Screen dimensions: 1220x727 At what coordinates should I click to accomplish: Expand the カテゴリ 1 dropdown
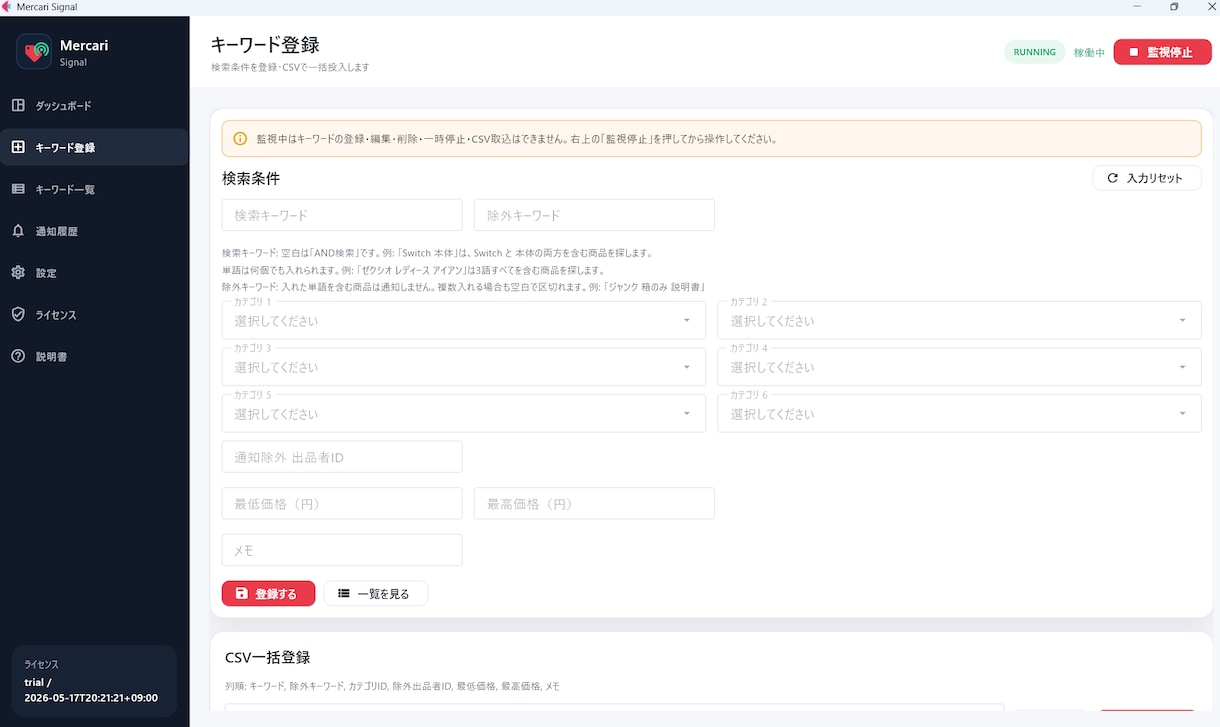464,320
